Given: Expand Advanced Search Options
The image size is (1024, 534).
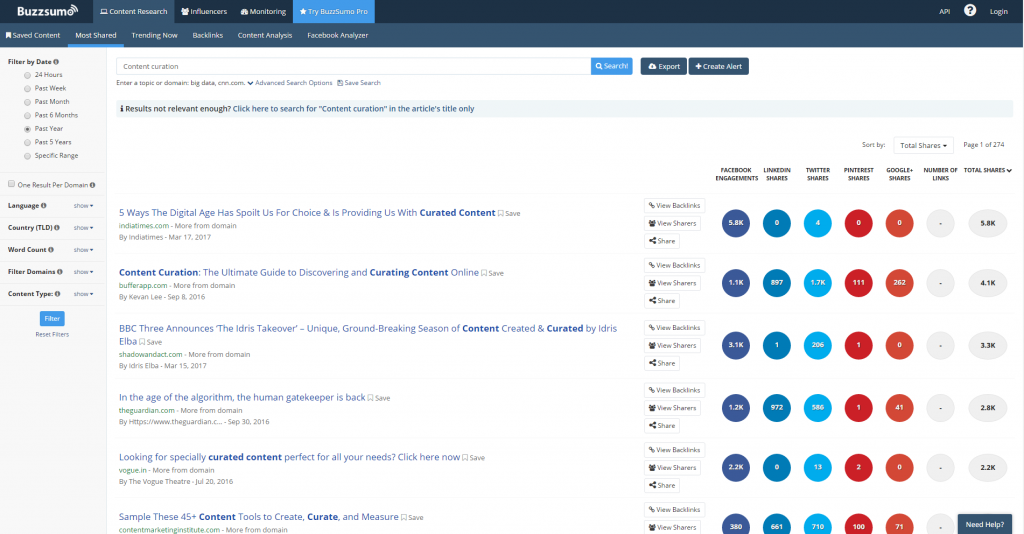Looking at the screenshot, I should [290, 83].
